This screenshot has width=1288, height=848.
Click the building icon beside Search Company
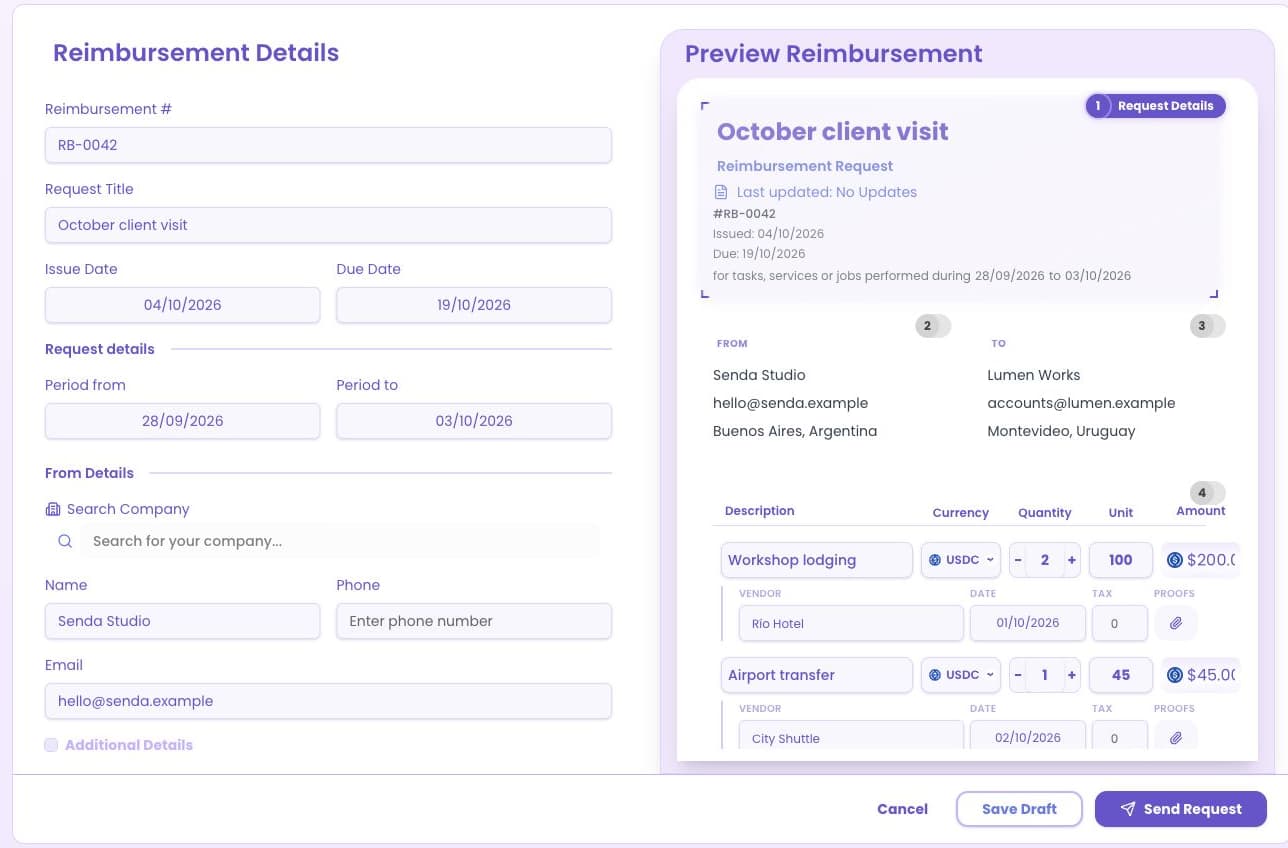pos(53,509)
